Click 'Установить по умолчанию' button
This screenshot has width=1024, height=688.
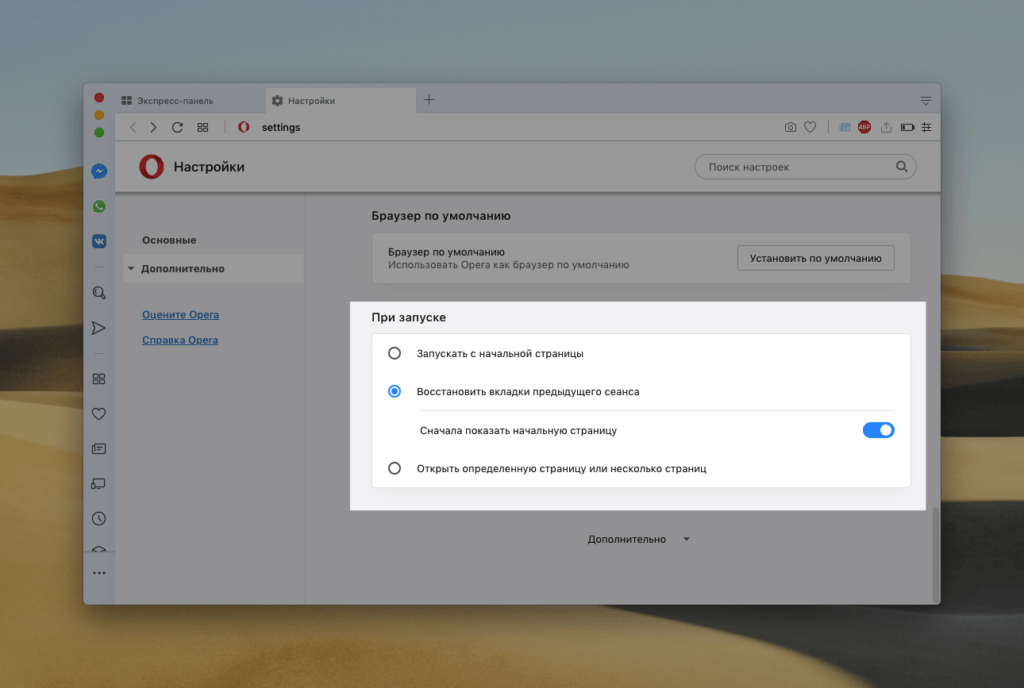click(x=815, y=258)
